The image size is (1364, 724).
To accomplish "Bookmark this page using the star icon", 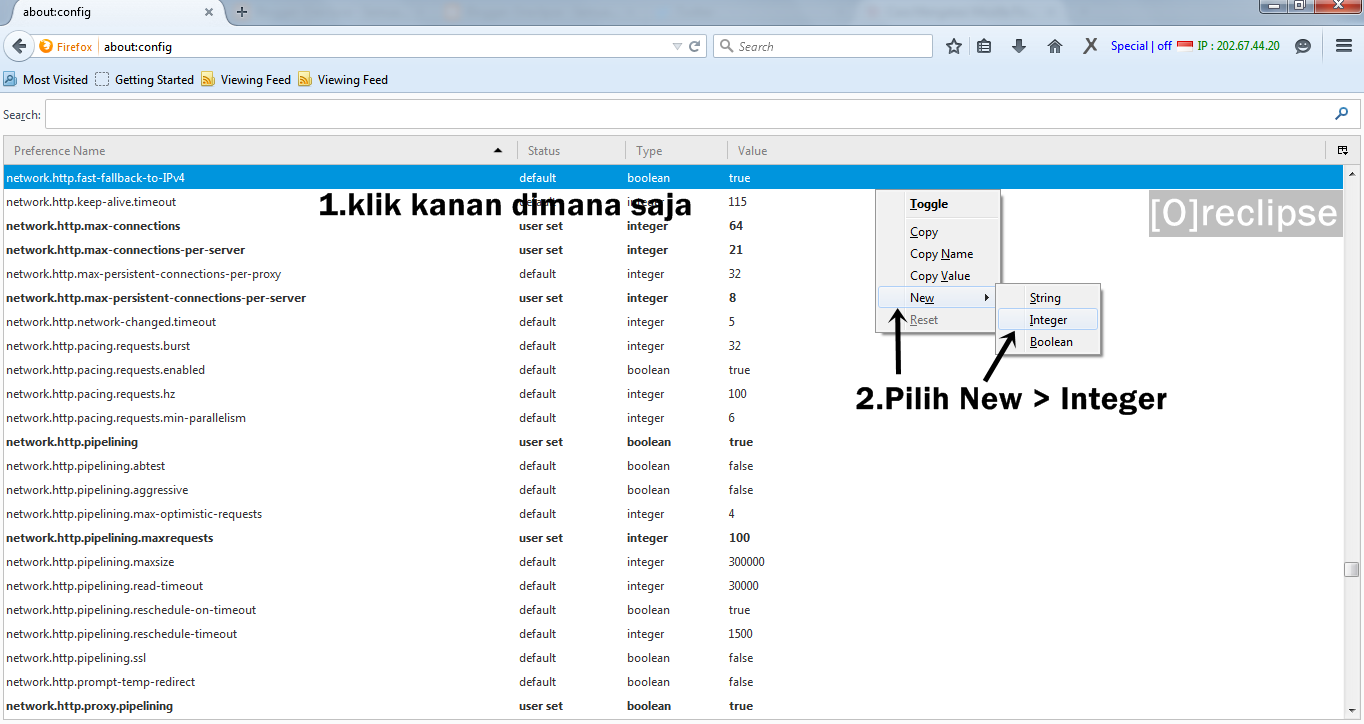I will pyautogui.click(x=953, y=45).
